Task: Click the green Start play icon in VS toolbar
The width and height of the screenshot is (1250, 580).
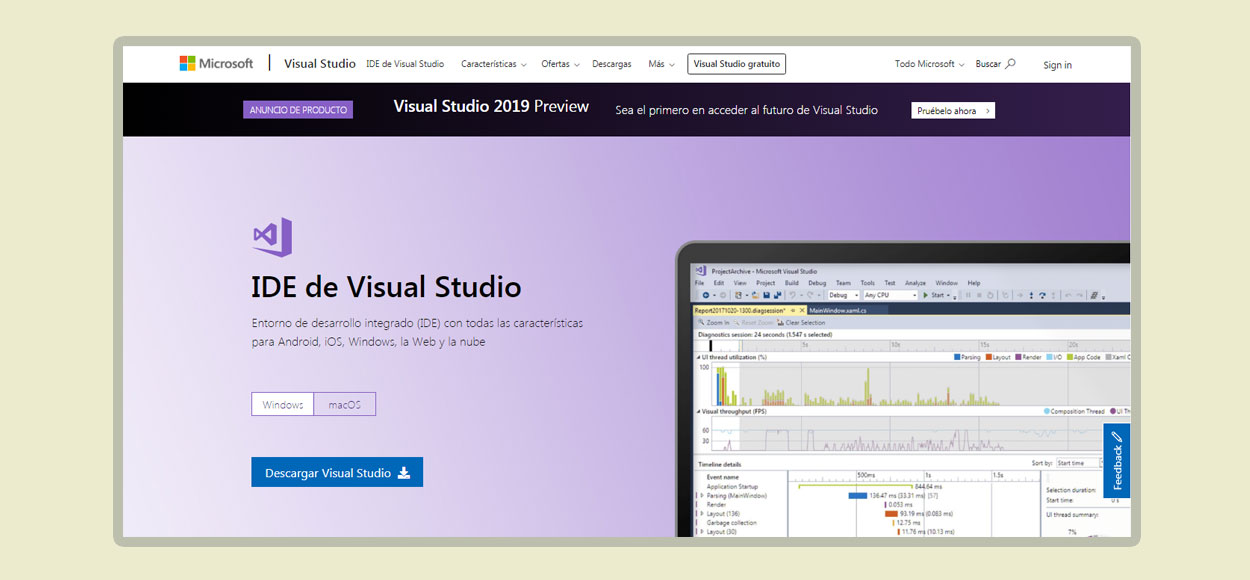Action: (926, 295)
